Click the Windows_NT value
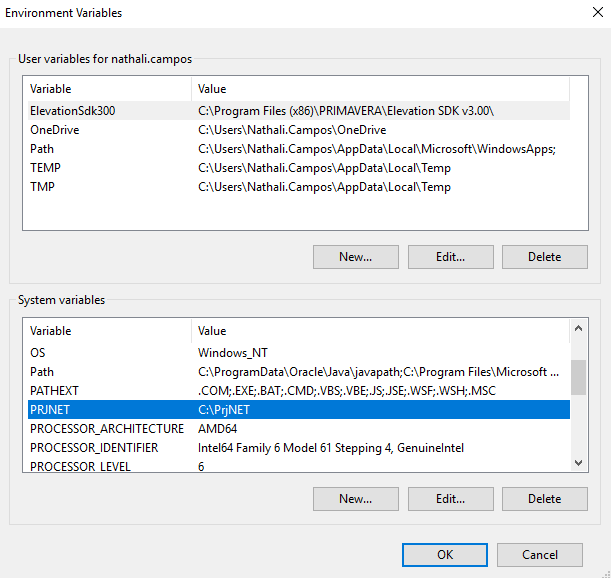This screenshot has width=611, height=578. [x=233, y=353]
